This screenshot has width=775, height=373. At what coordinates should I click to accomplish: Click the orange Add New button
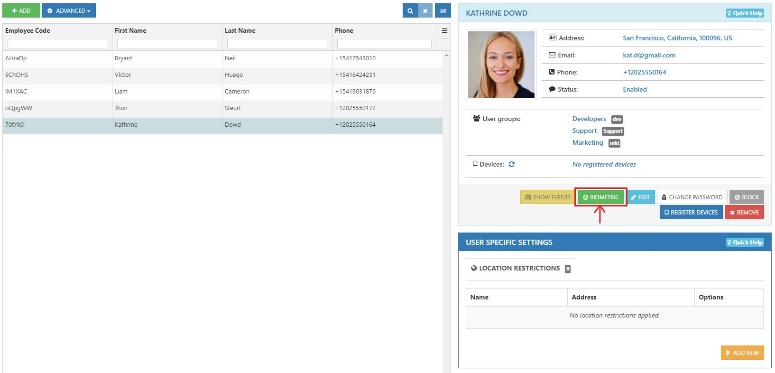(x=742, y=353)
